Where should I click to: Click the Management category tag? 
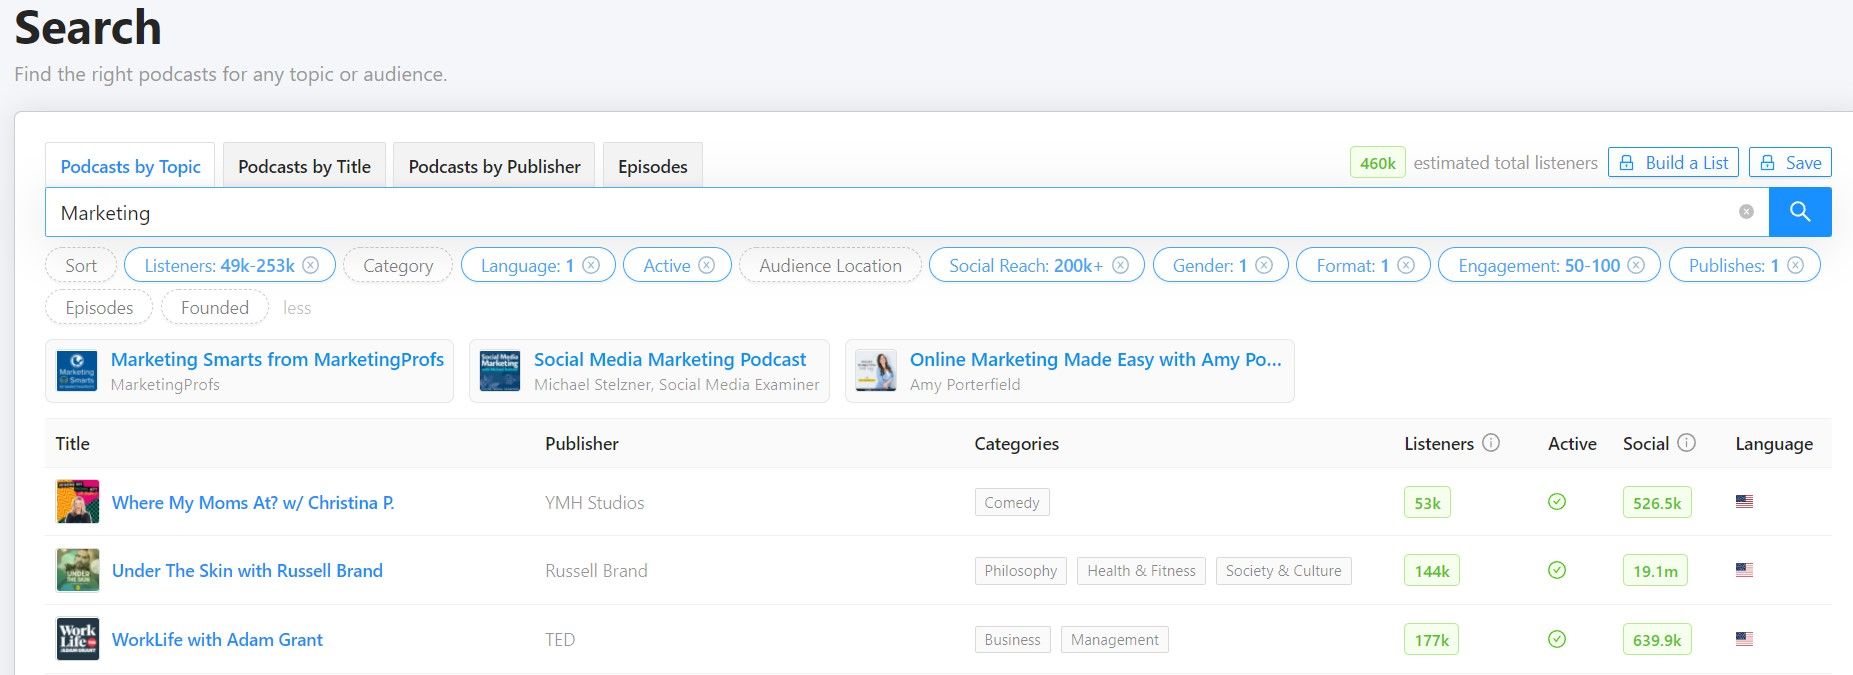[x=1114, y=639]
